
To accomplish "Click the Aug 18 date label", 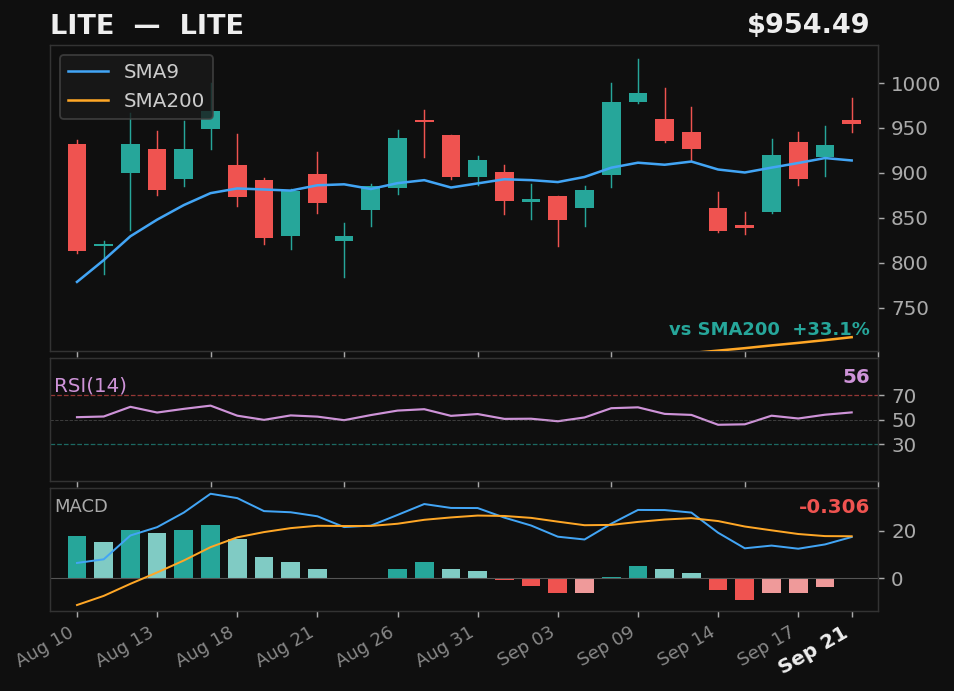I will click(206, 646).
